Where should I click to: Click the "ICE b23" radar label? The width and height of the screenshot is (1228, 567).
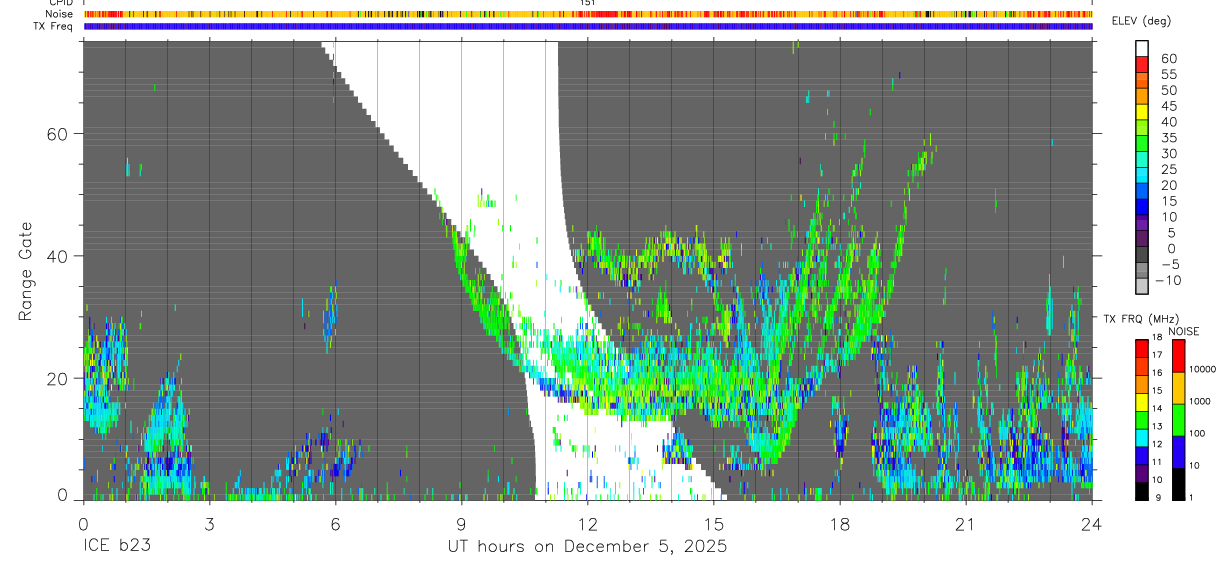[117, 547]
